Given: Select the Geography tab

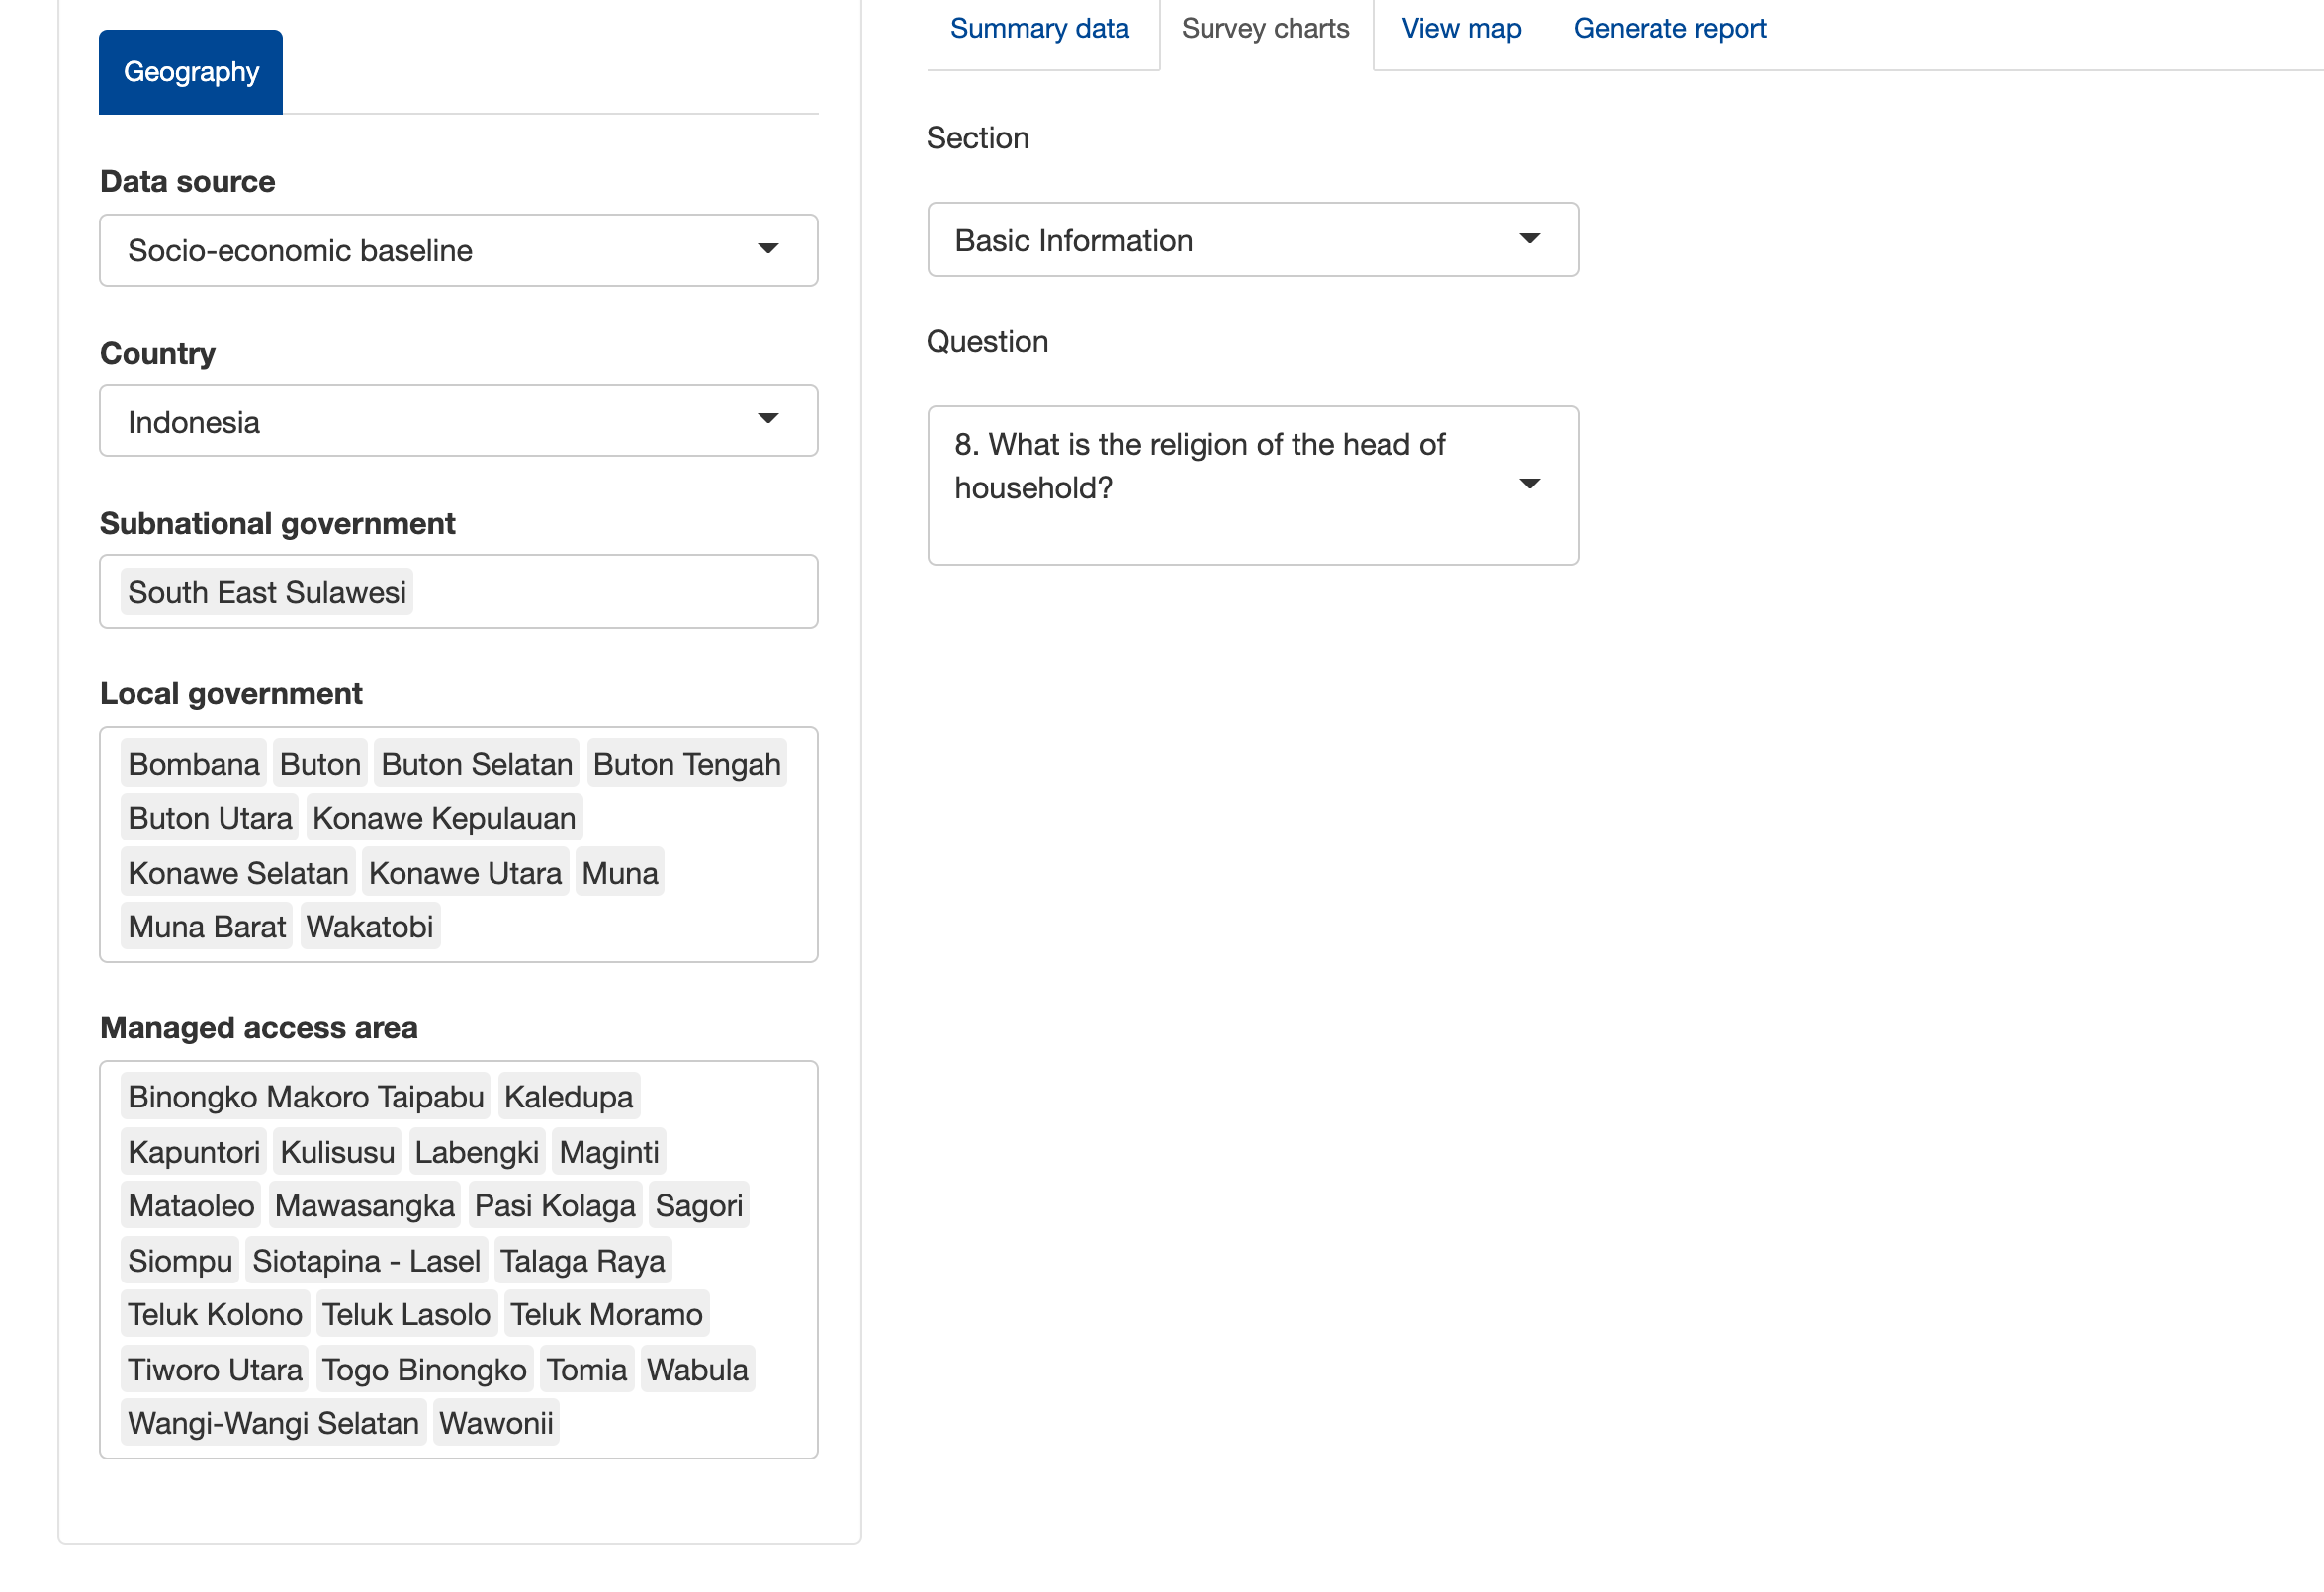Looking at the screenshot, I should (x=190, y=71).
